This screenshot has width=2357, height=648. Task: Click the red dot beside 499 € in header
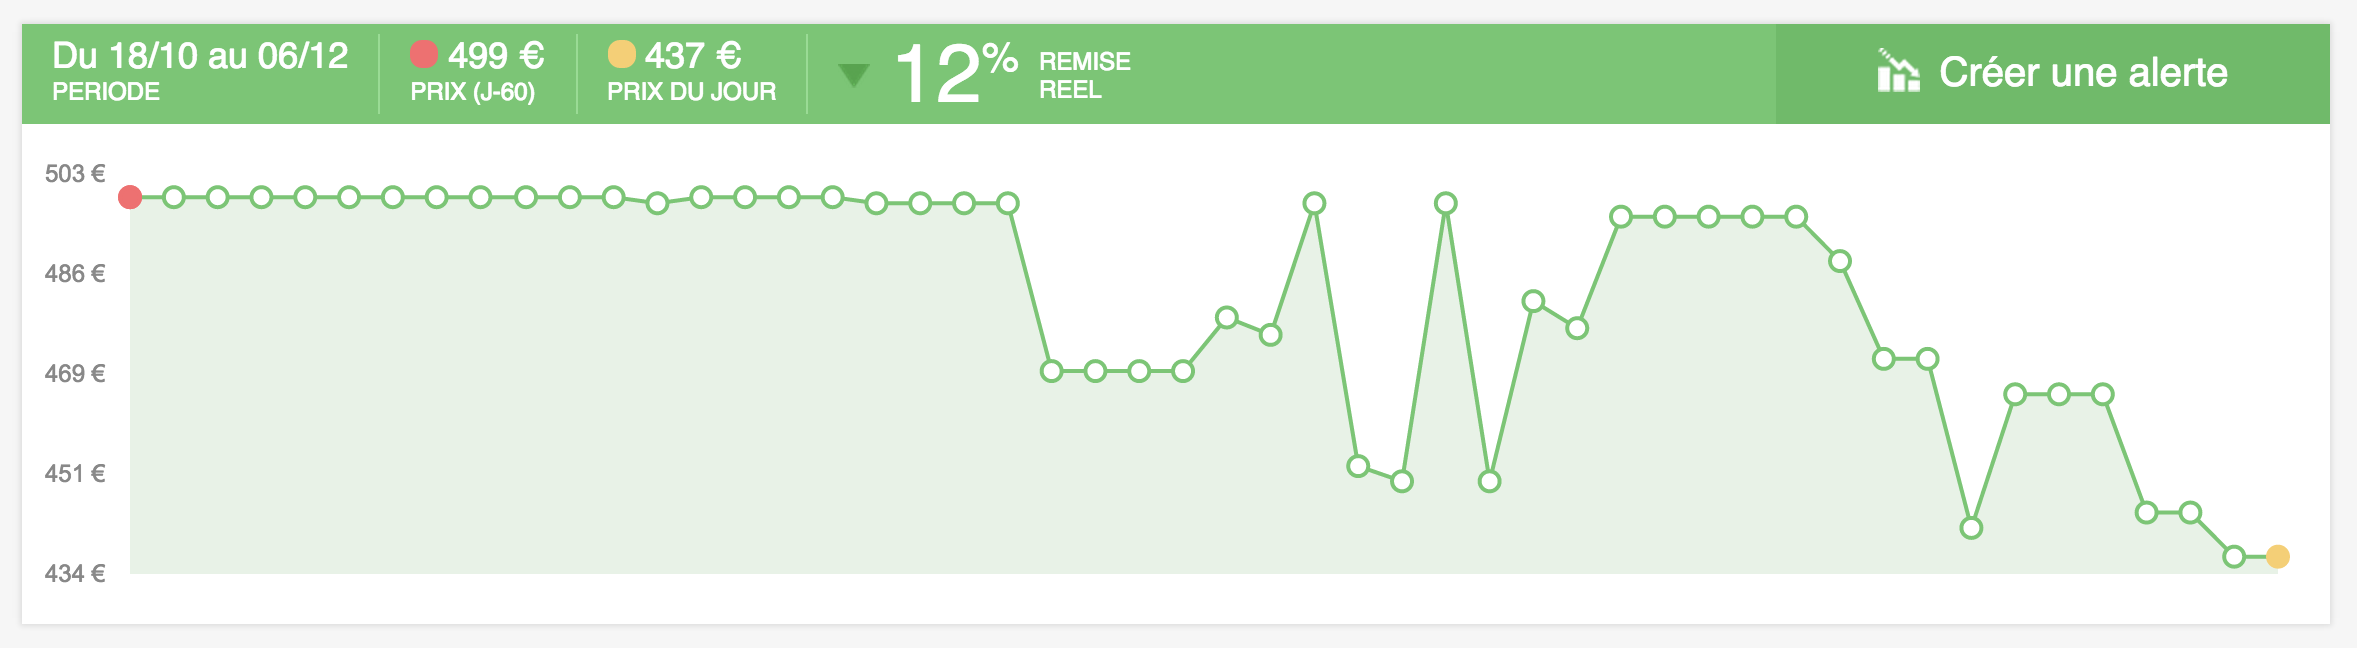[424, 54]
